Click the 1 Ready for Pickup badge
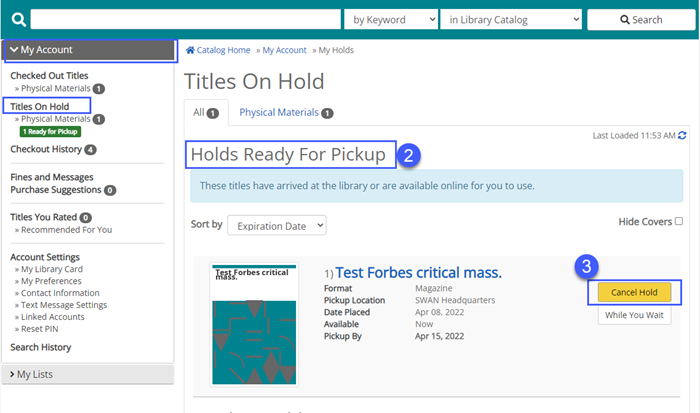The width and height of the screenshot is (700, 413). coord(50,132)
